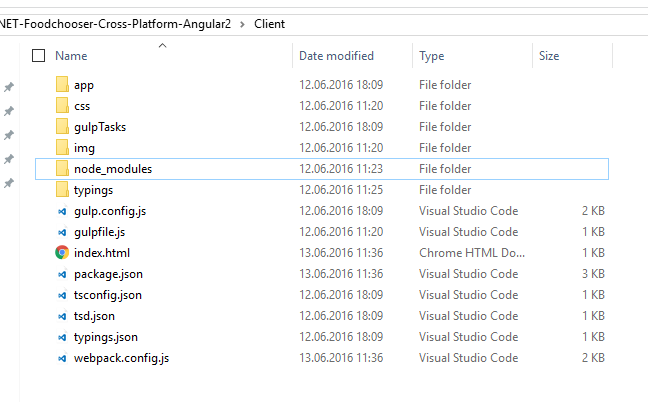This screenshot has height=402, width=648.
Task: Click the date modified of index.html
Action: [341, 253]
